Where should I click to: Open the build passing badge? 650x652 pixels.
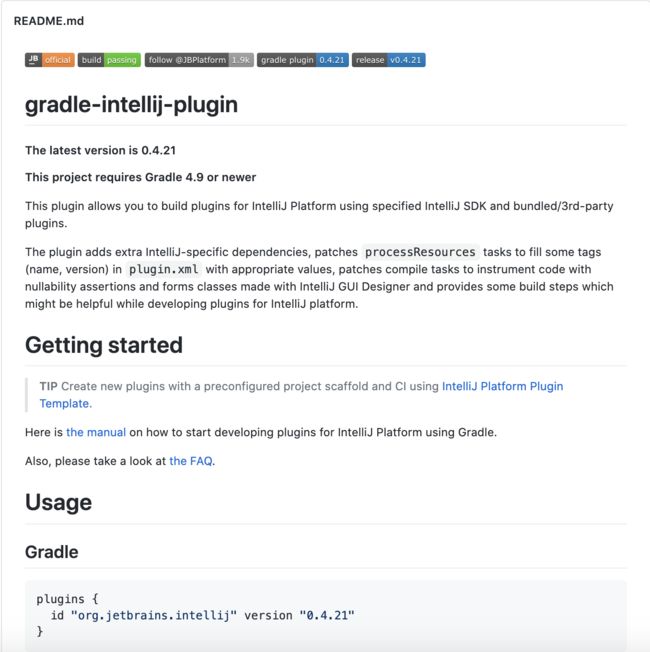(x=109, y=60)
